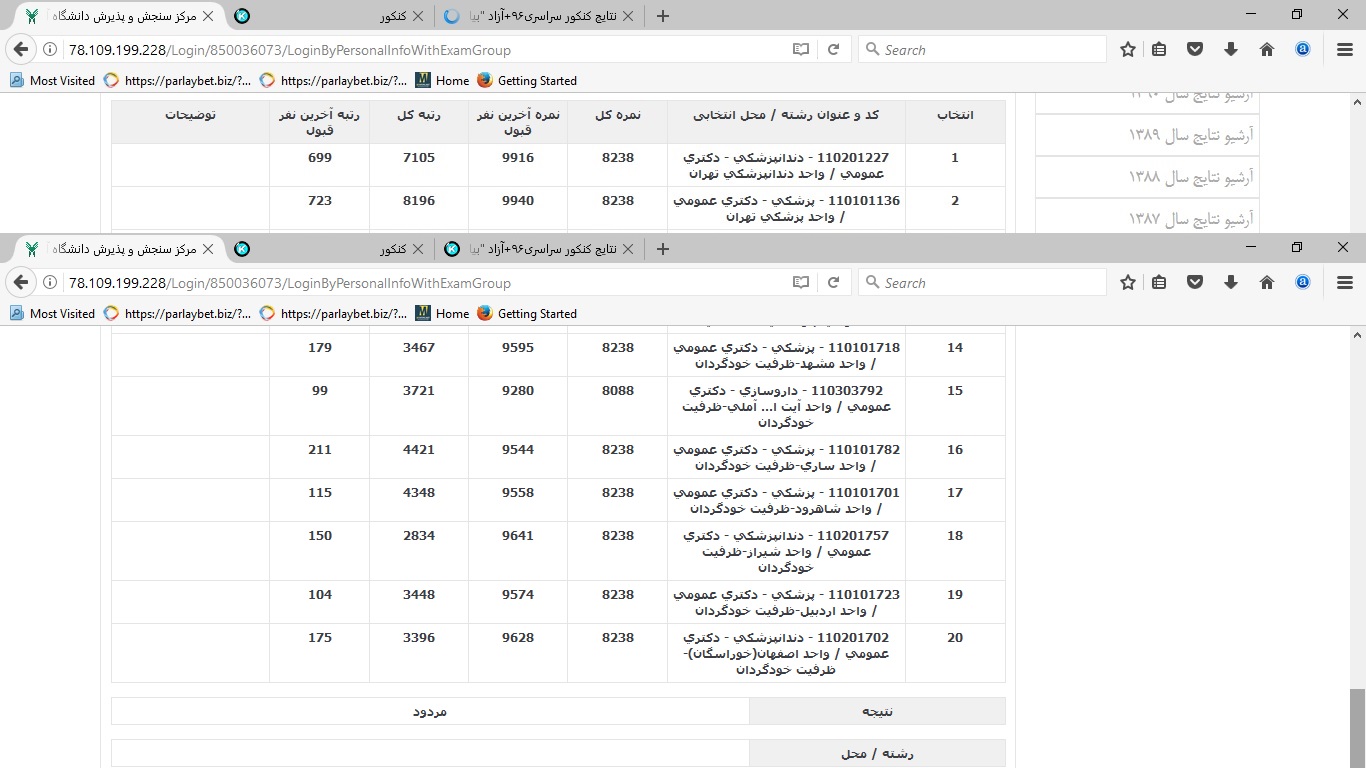Open Home bookmark in upper window

pyautogui.click(x=442, y=81)
